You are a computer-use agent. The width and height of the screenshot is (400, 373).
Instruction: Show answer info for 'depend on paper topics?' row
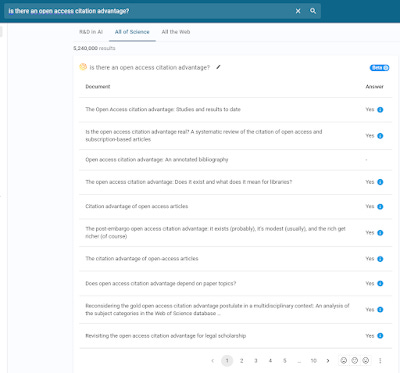click(380, 283)
